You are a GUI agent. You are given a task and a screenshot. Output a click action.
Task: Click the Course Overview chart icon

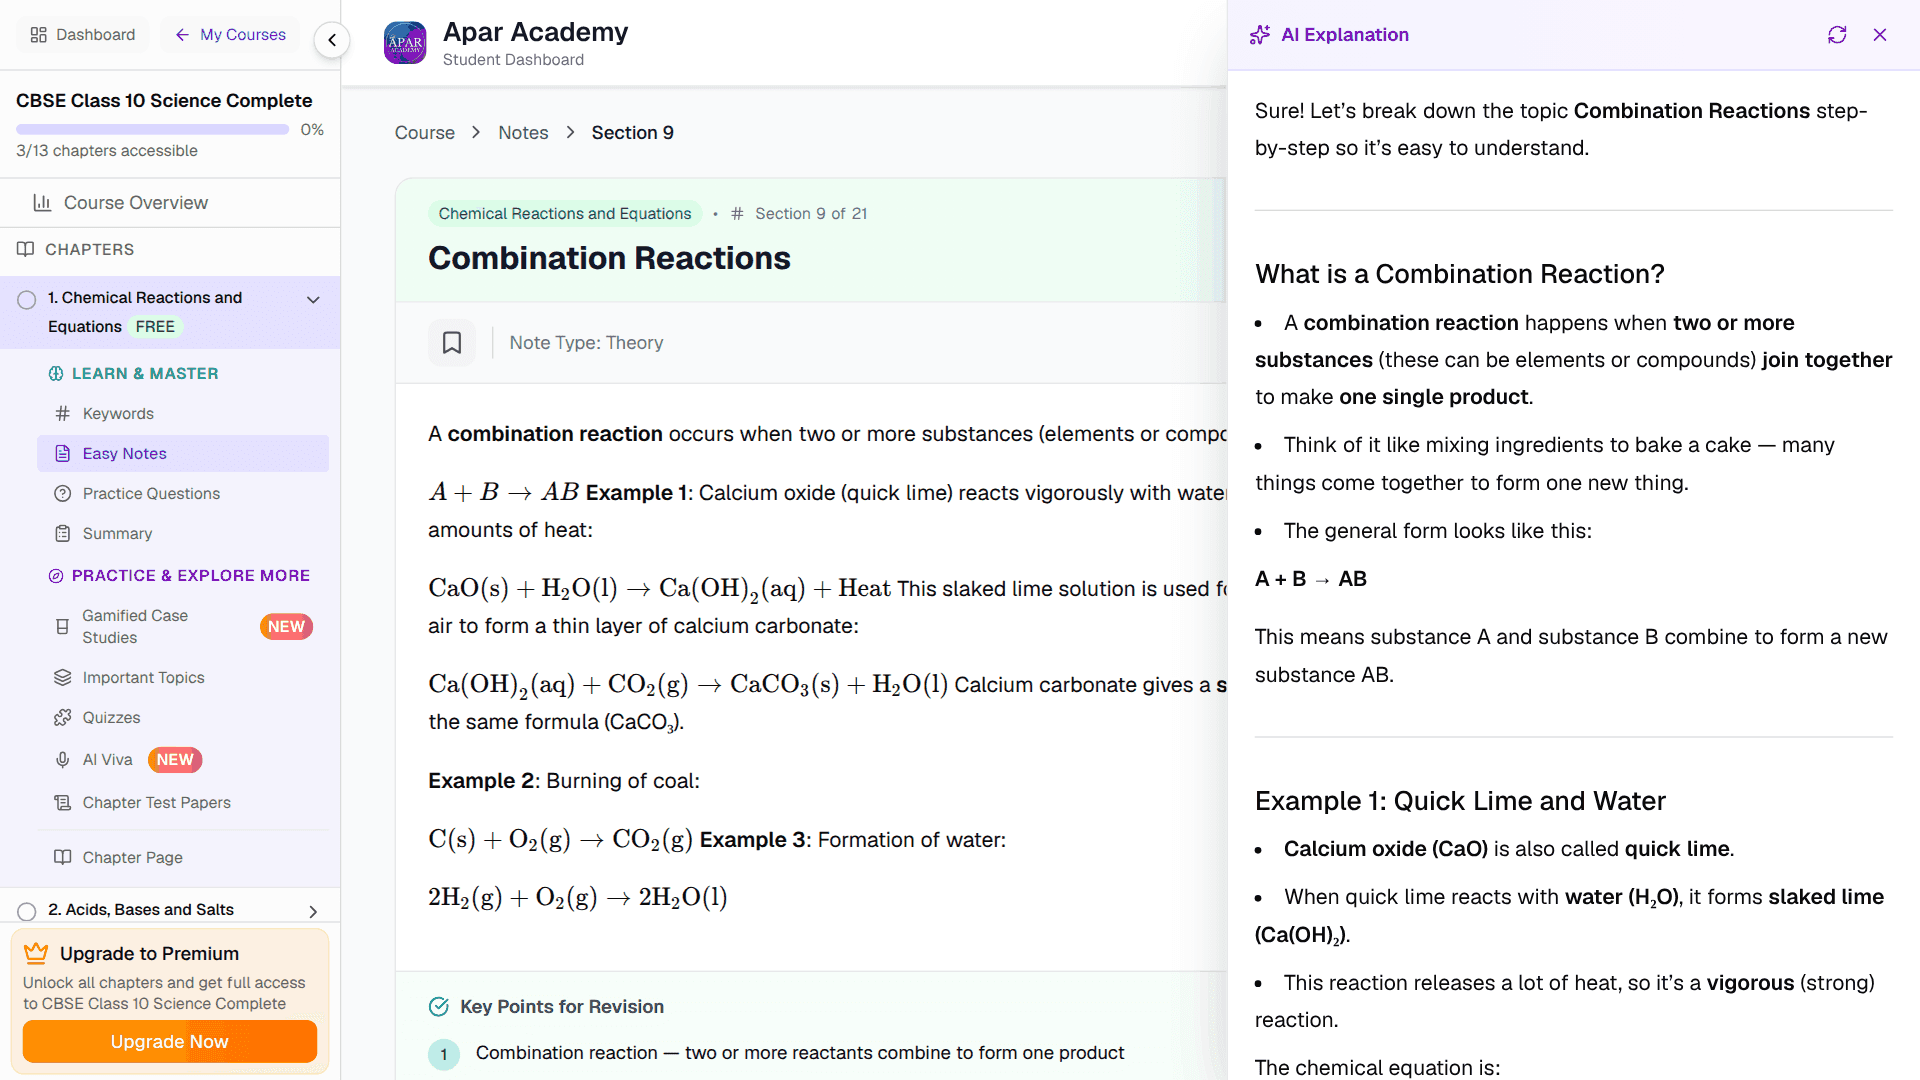(x=42, y=203)
